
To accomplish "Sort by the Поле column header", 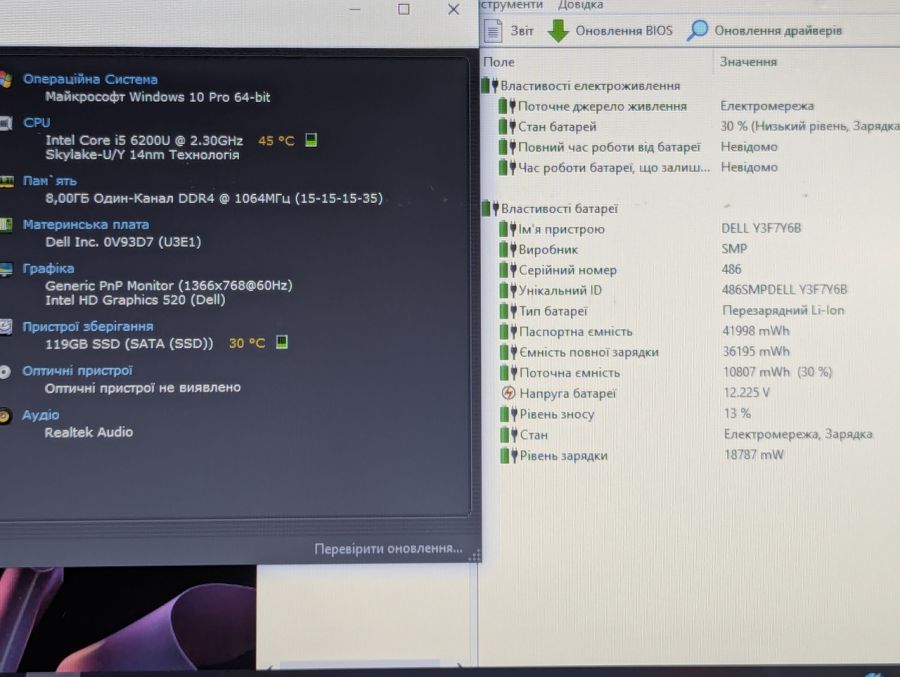I will point(499,62).
